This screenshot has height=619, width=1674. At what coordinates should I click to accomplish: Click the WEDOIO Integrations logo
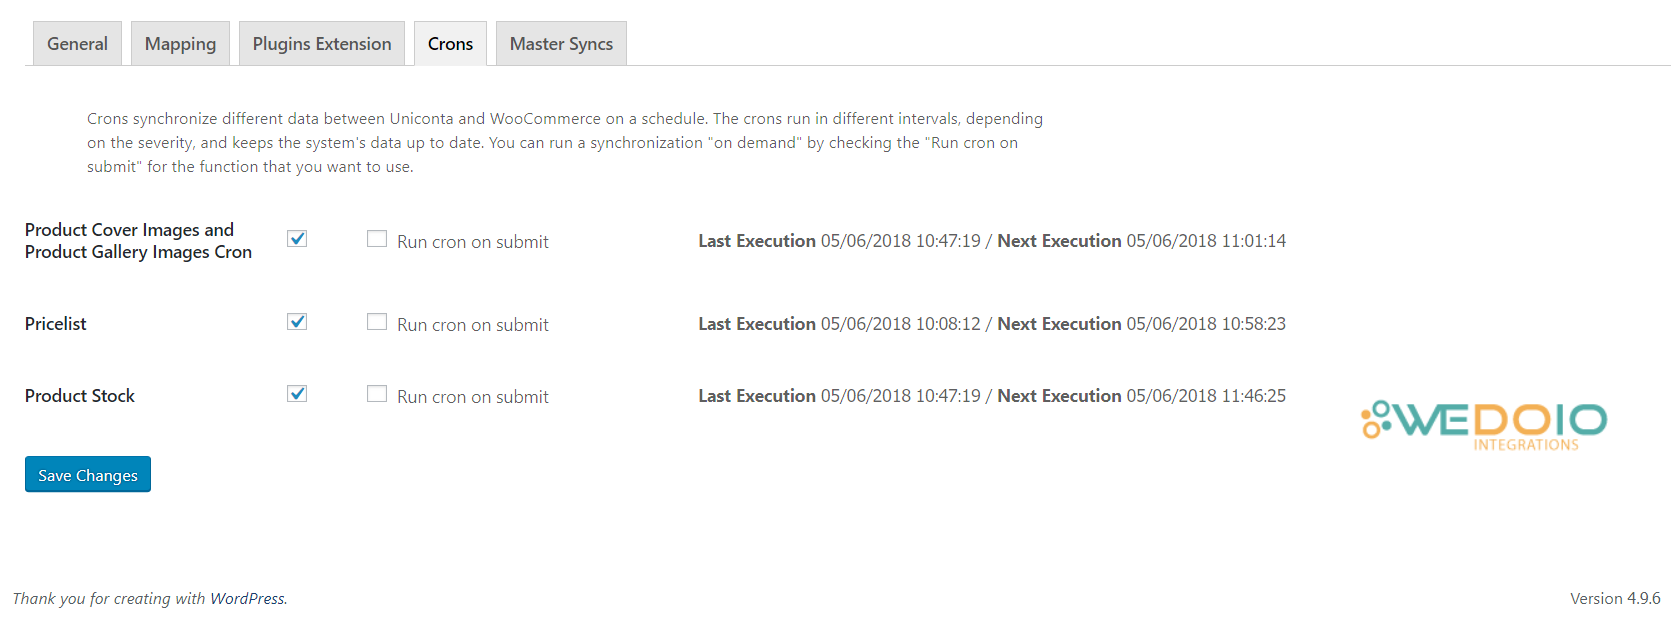tap(1484, 424)
